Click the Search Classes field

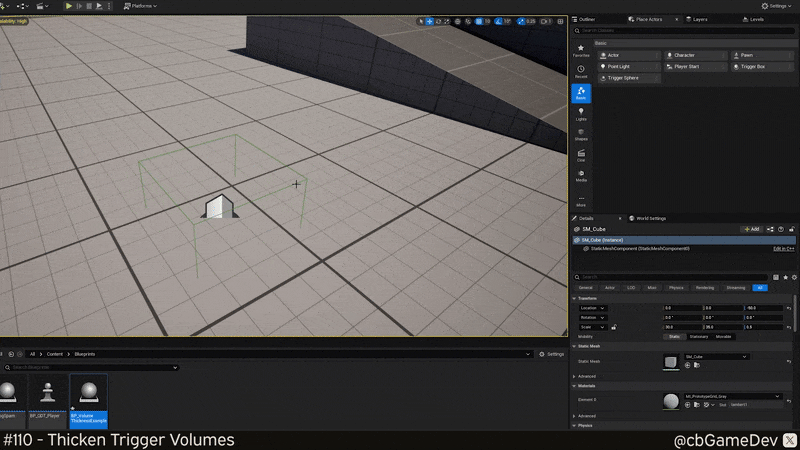(x=684, y=31)
